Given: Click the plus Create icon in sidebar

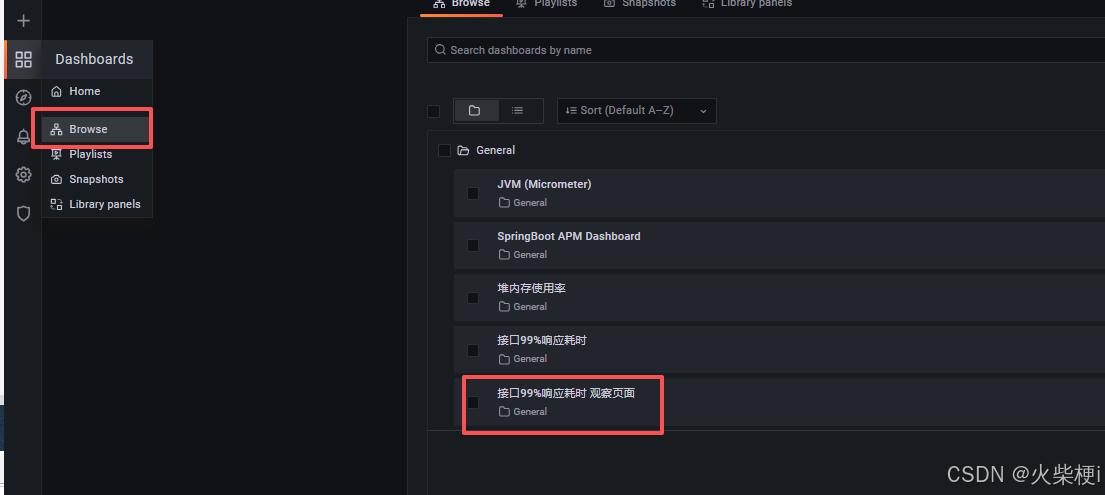Looking at the screenshot, I should point(23,20).
